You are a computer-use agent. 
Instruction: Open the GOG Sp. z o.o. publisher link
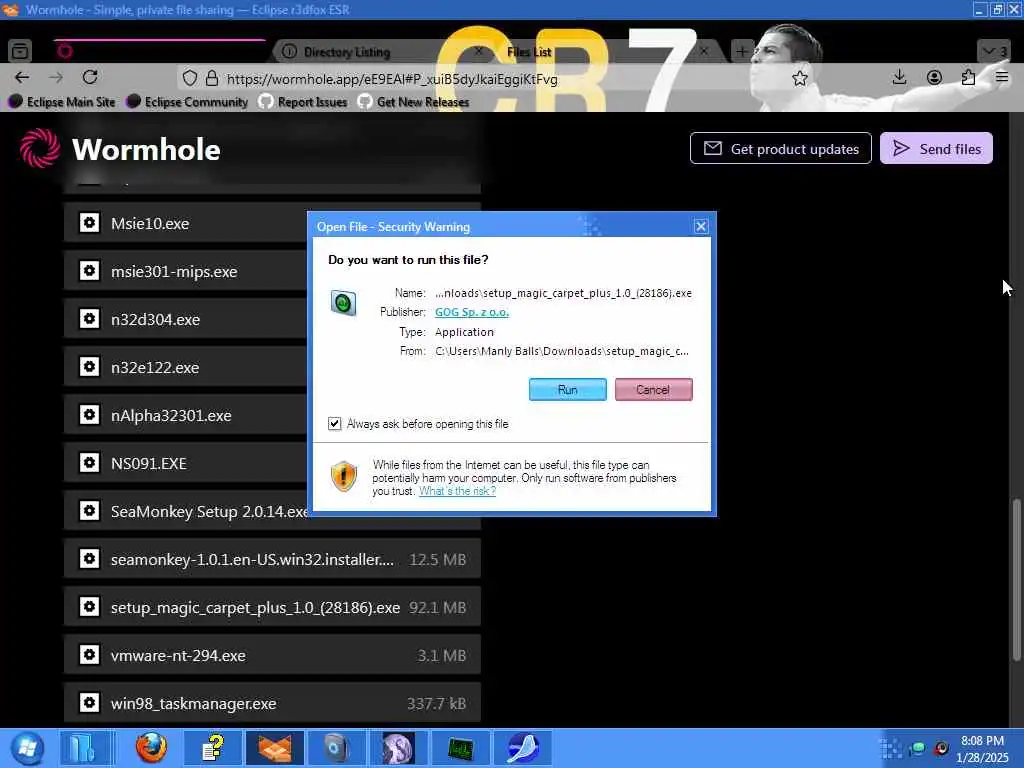[x=472, y=312]
